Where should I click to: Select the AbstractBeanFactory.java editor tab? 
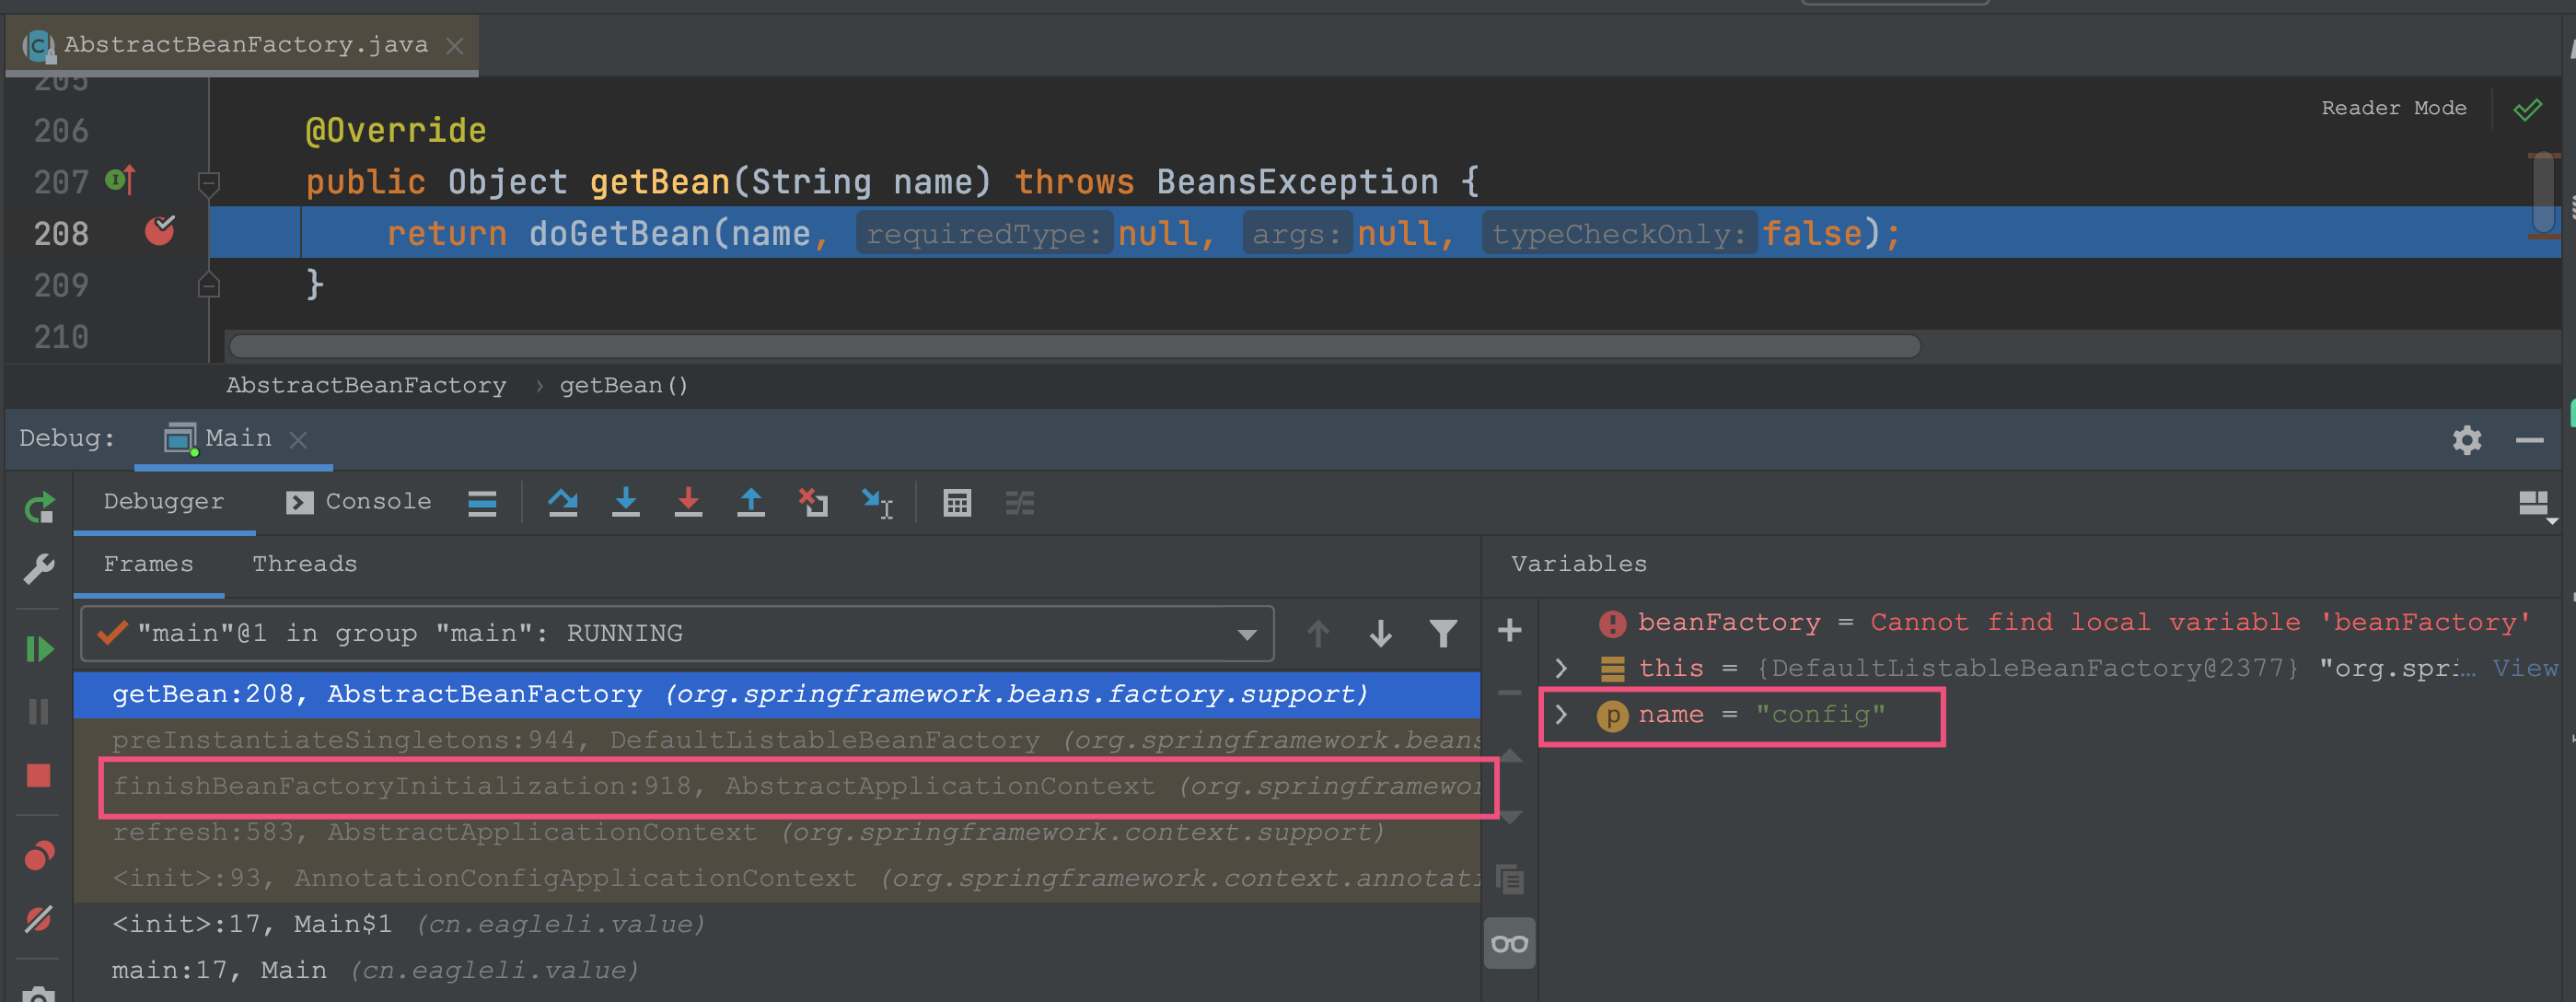[242, 45]
